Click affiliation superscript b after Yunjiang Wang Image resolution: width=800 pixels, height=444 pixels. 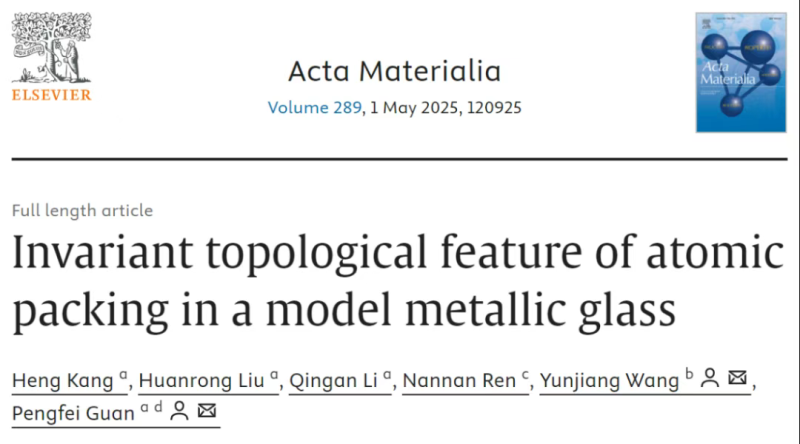point(689,374)
